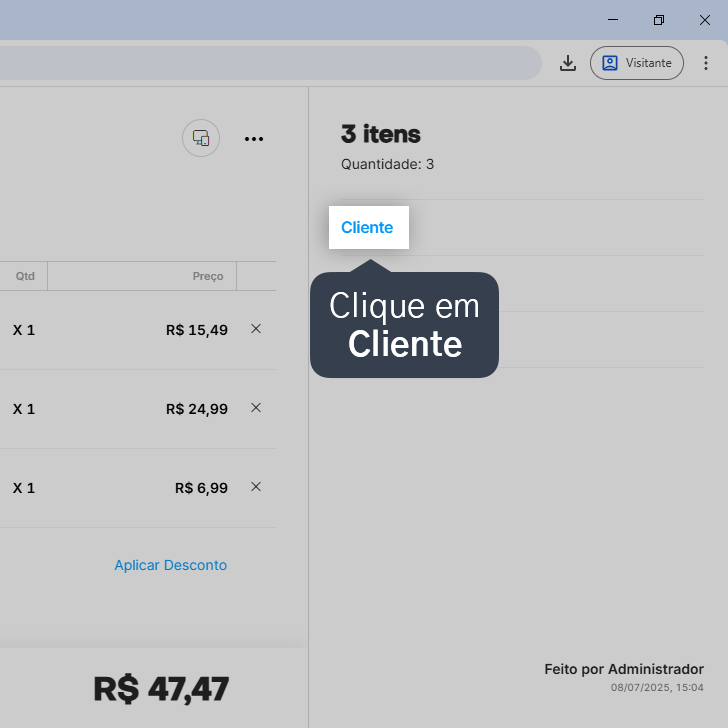Open the Visitante profile button

(x=637, y=63)
